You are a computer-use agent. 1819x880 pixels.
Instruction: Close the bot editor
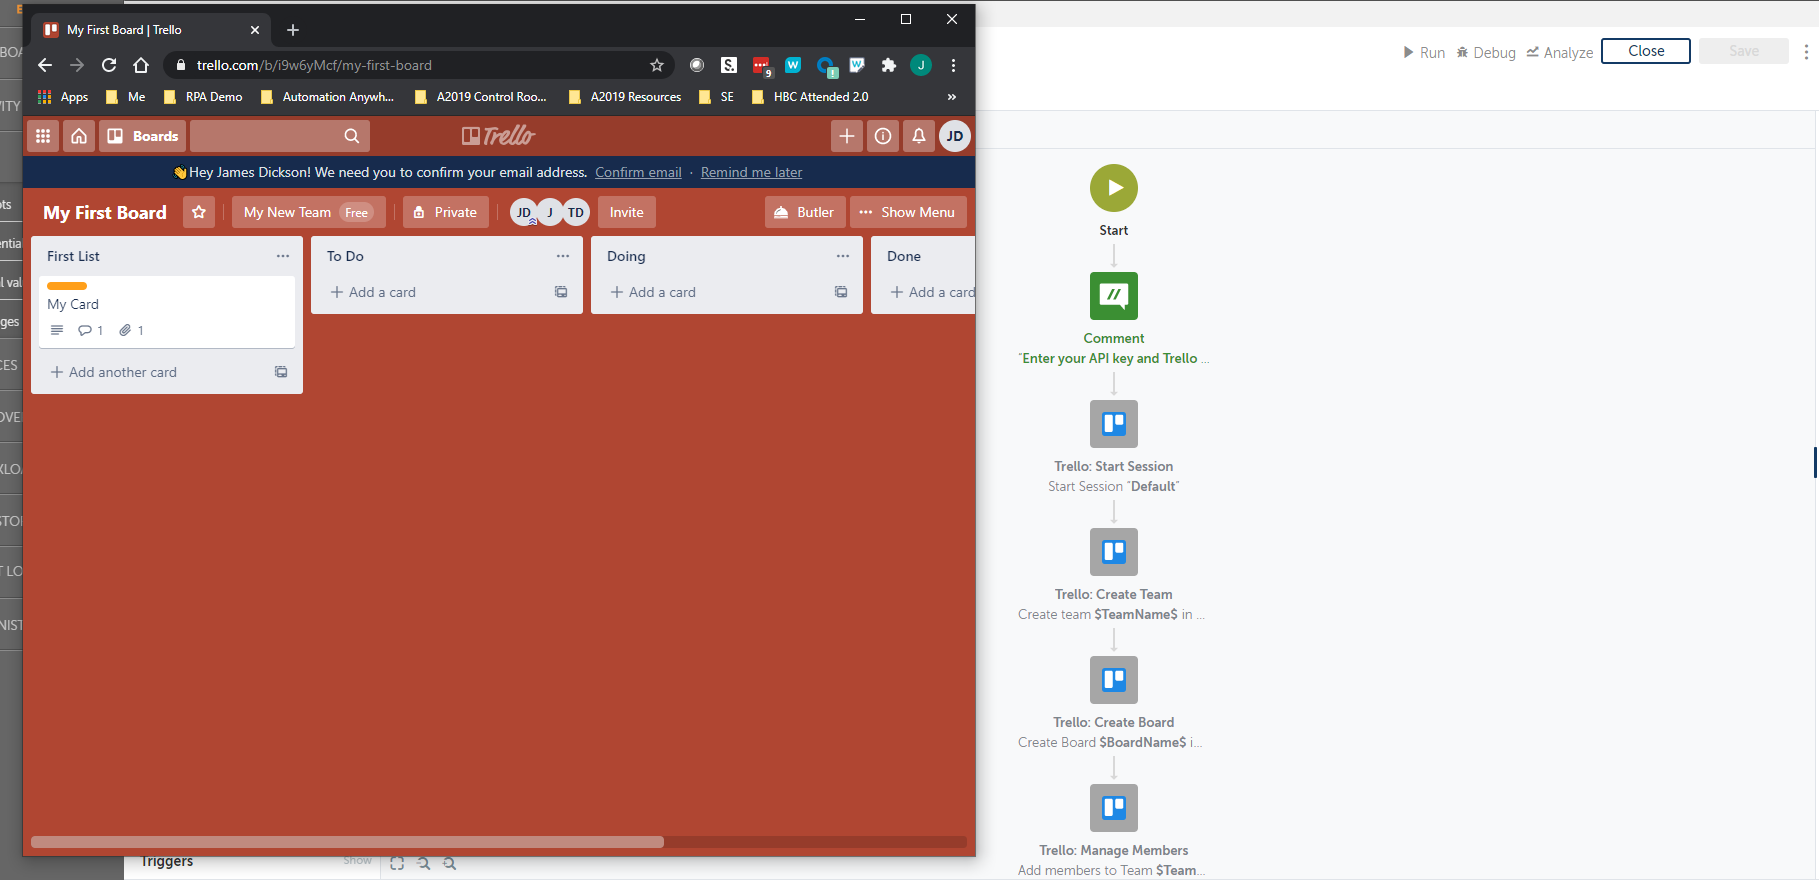[1646, 51]
